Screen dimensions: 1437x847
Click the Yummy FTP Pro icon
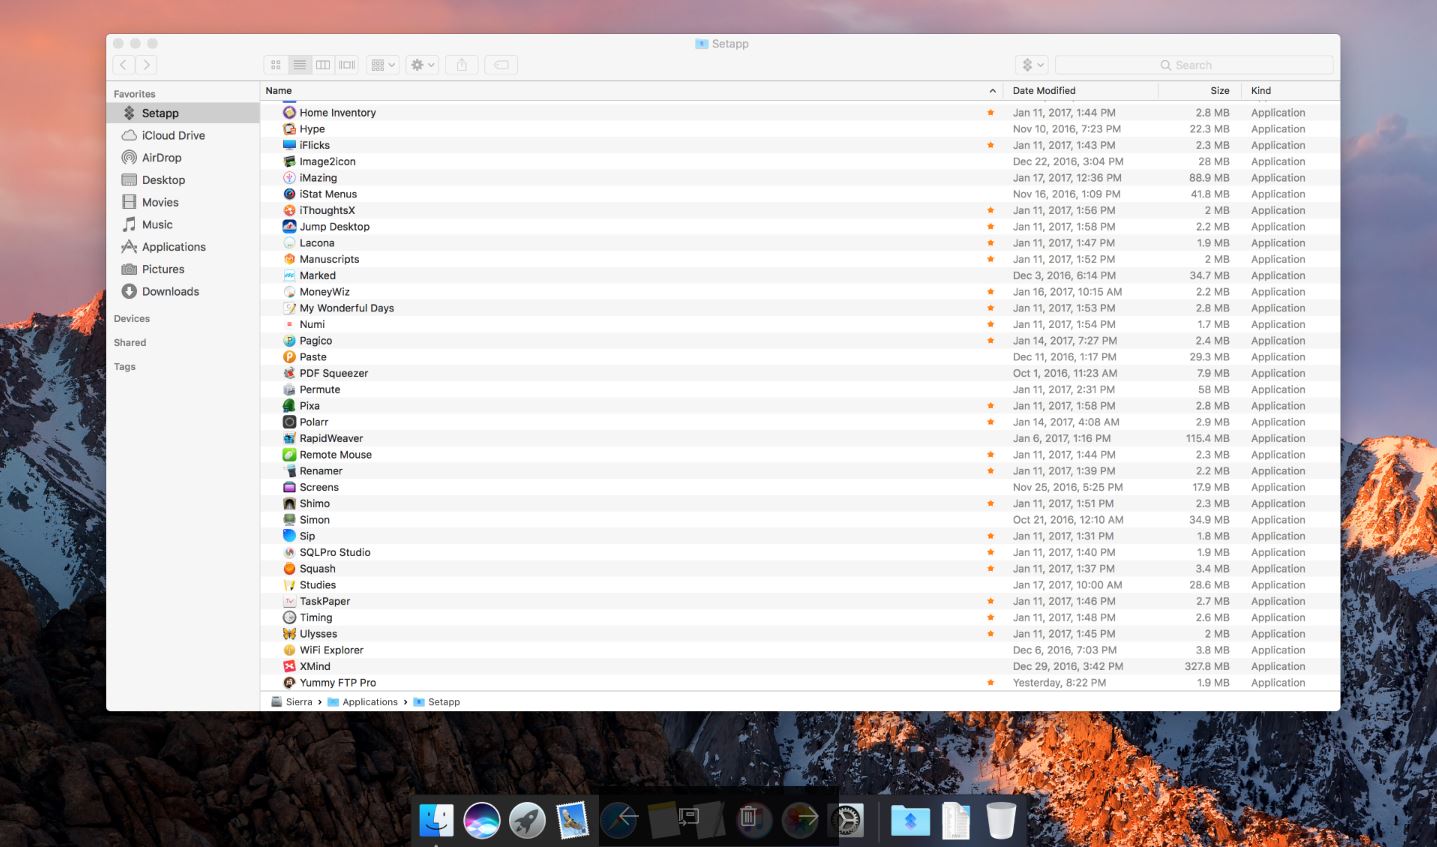[x=289, y=683]
